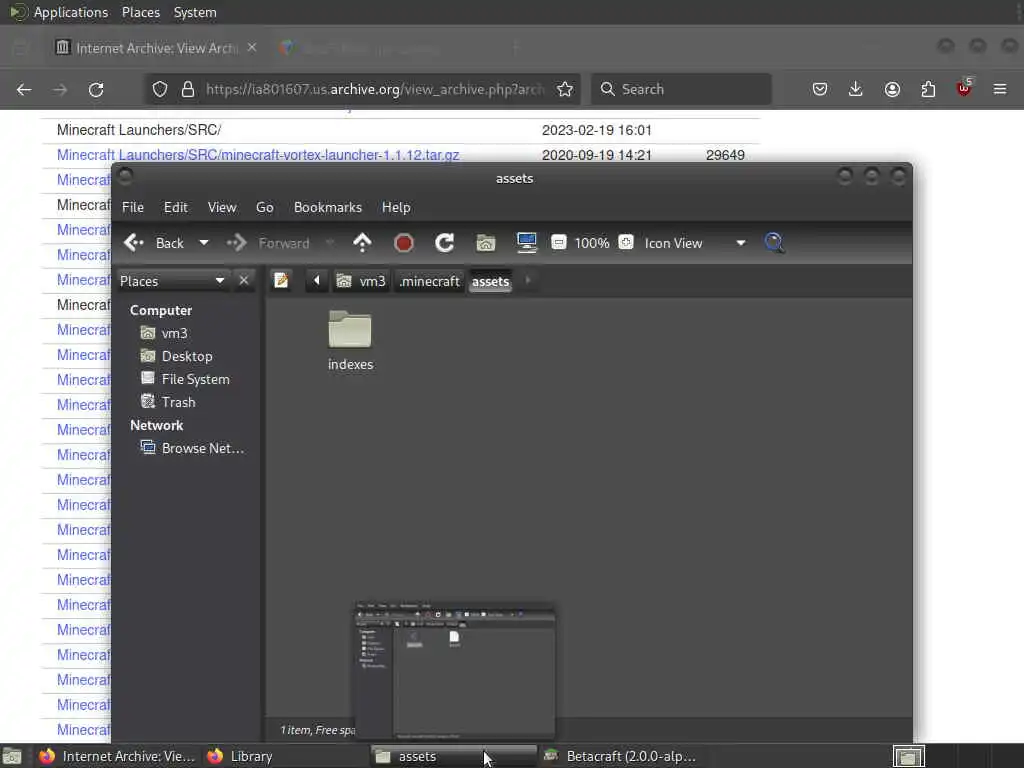Click the show desktop icon in the taskbar
Viewport: 1024px width, 768px height.
[12, 756]
